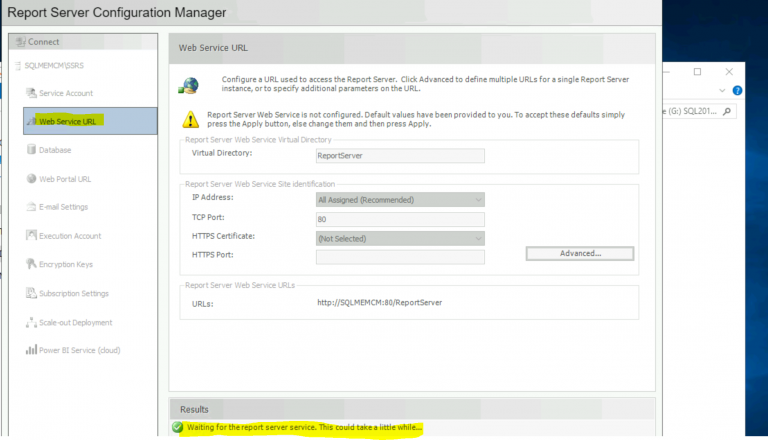768x440 pixels.
Task: Go to Subscription Settings page
Action: 73,294
